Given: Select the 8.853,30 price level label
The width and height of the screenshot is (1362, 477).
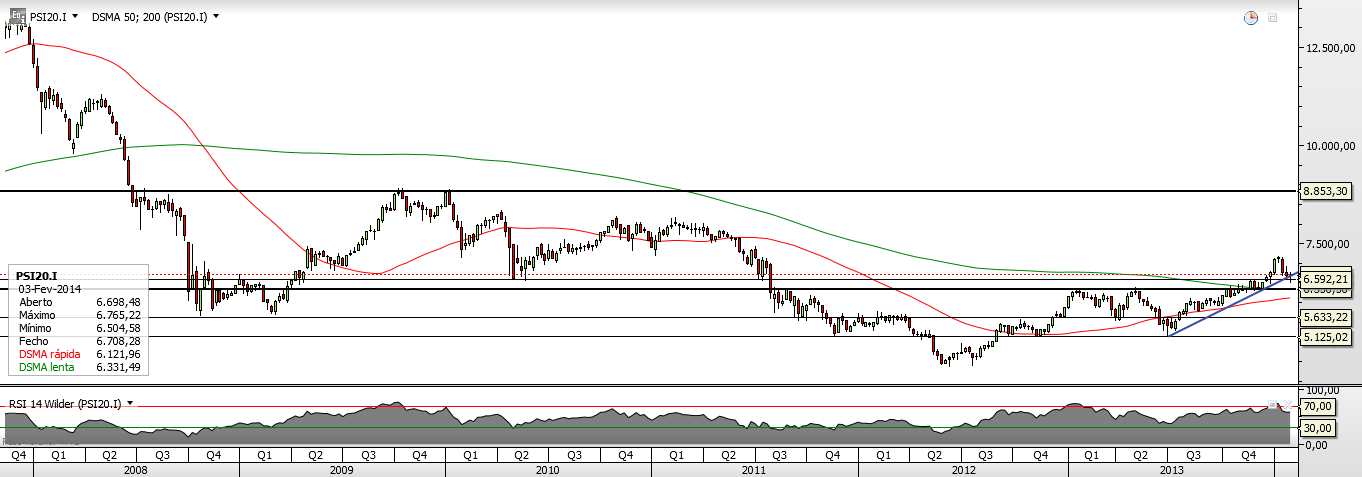Looking at the screenshot, I should click(x=1327, y=191).
